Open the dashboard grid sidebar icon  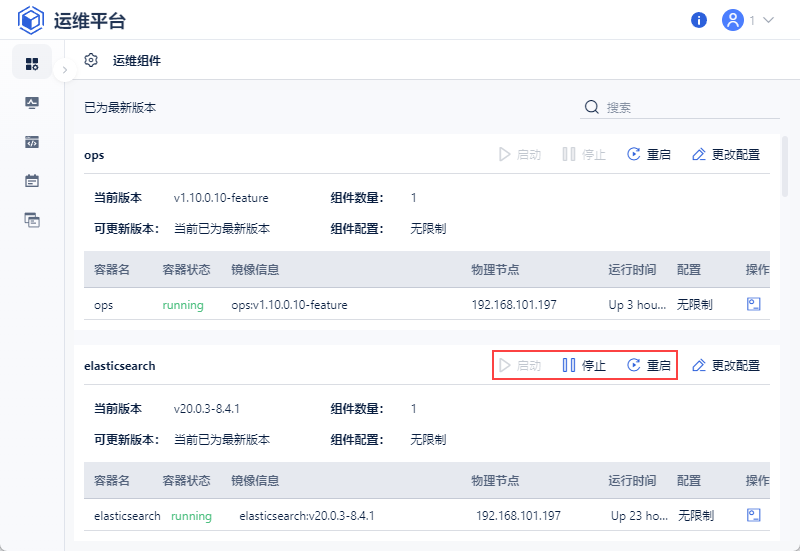tap(32, 63)
